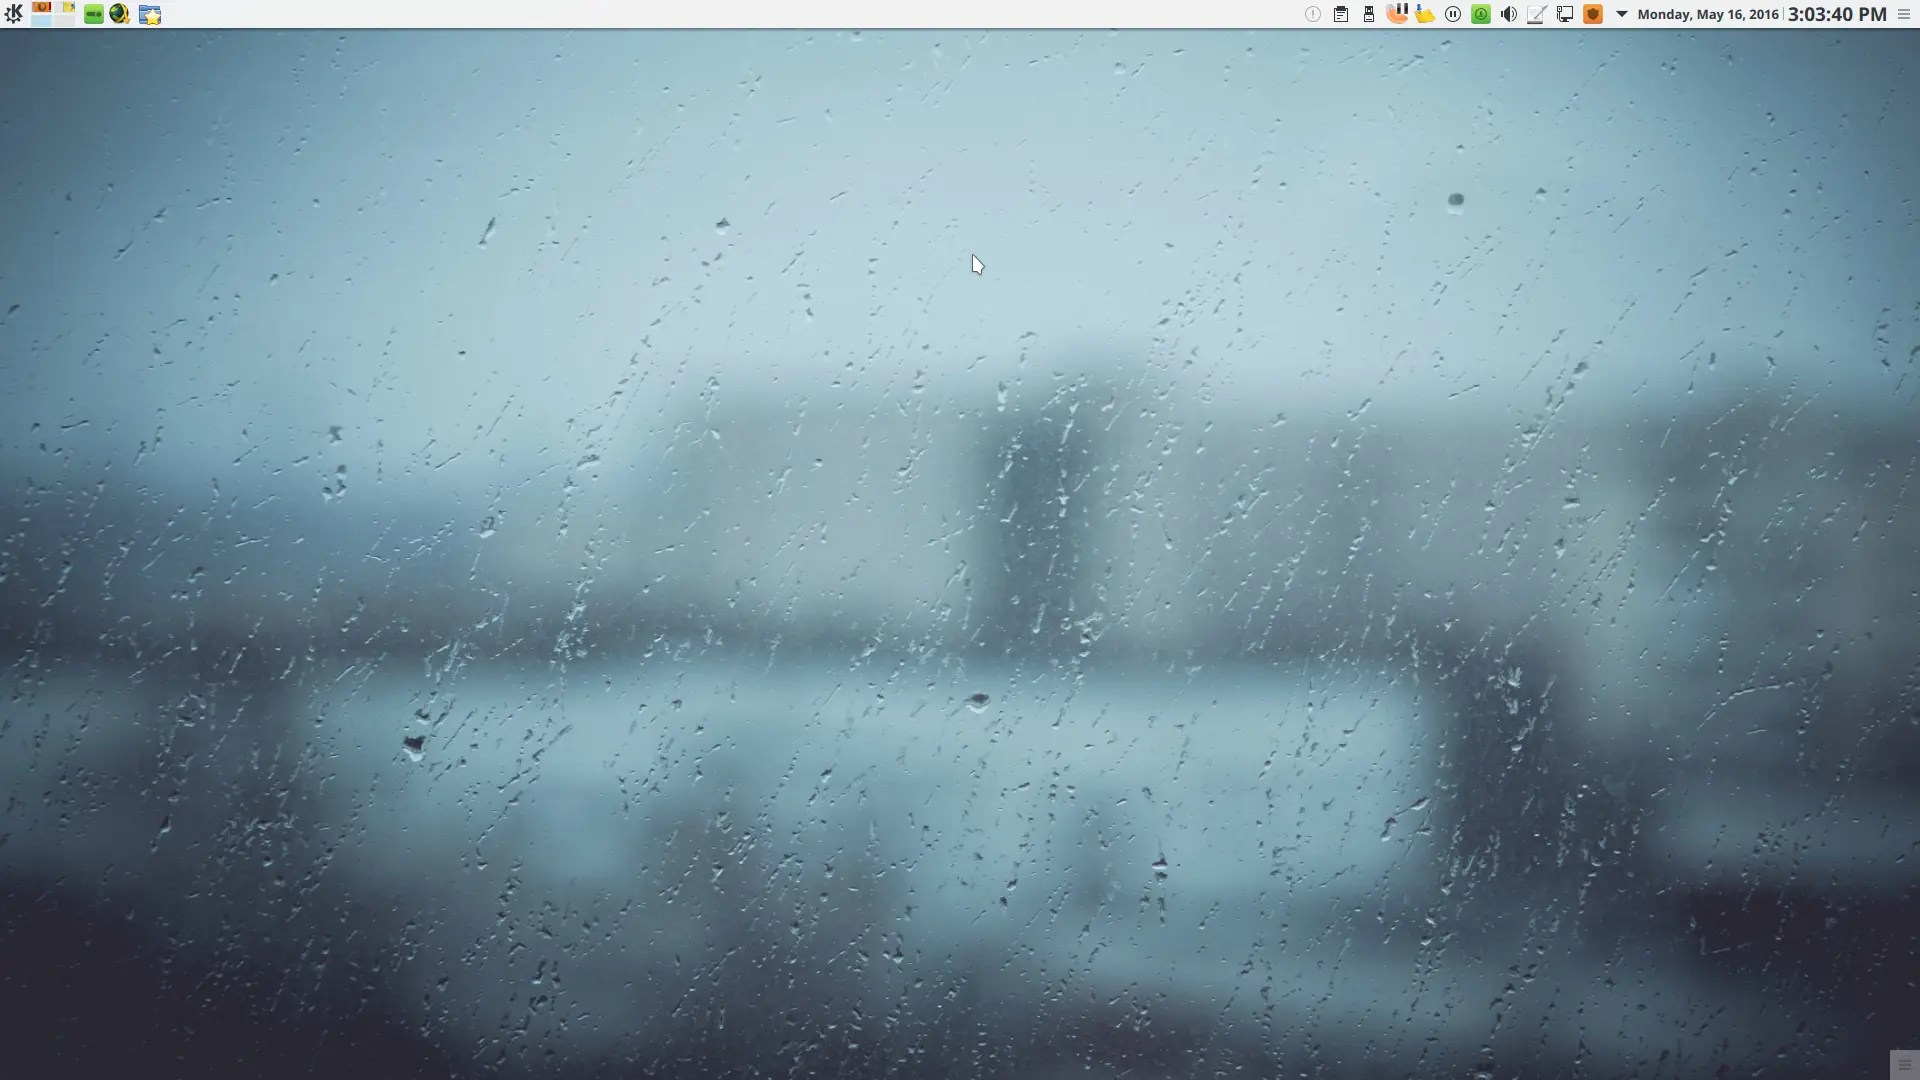
Task: Open the removable device notifier icon
Action: coord(1368,14)
